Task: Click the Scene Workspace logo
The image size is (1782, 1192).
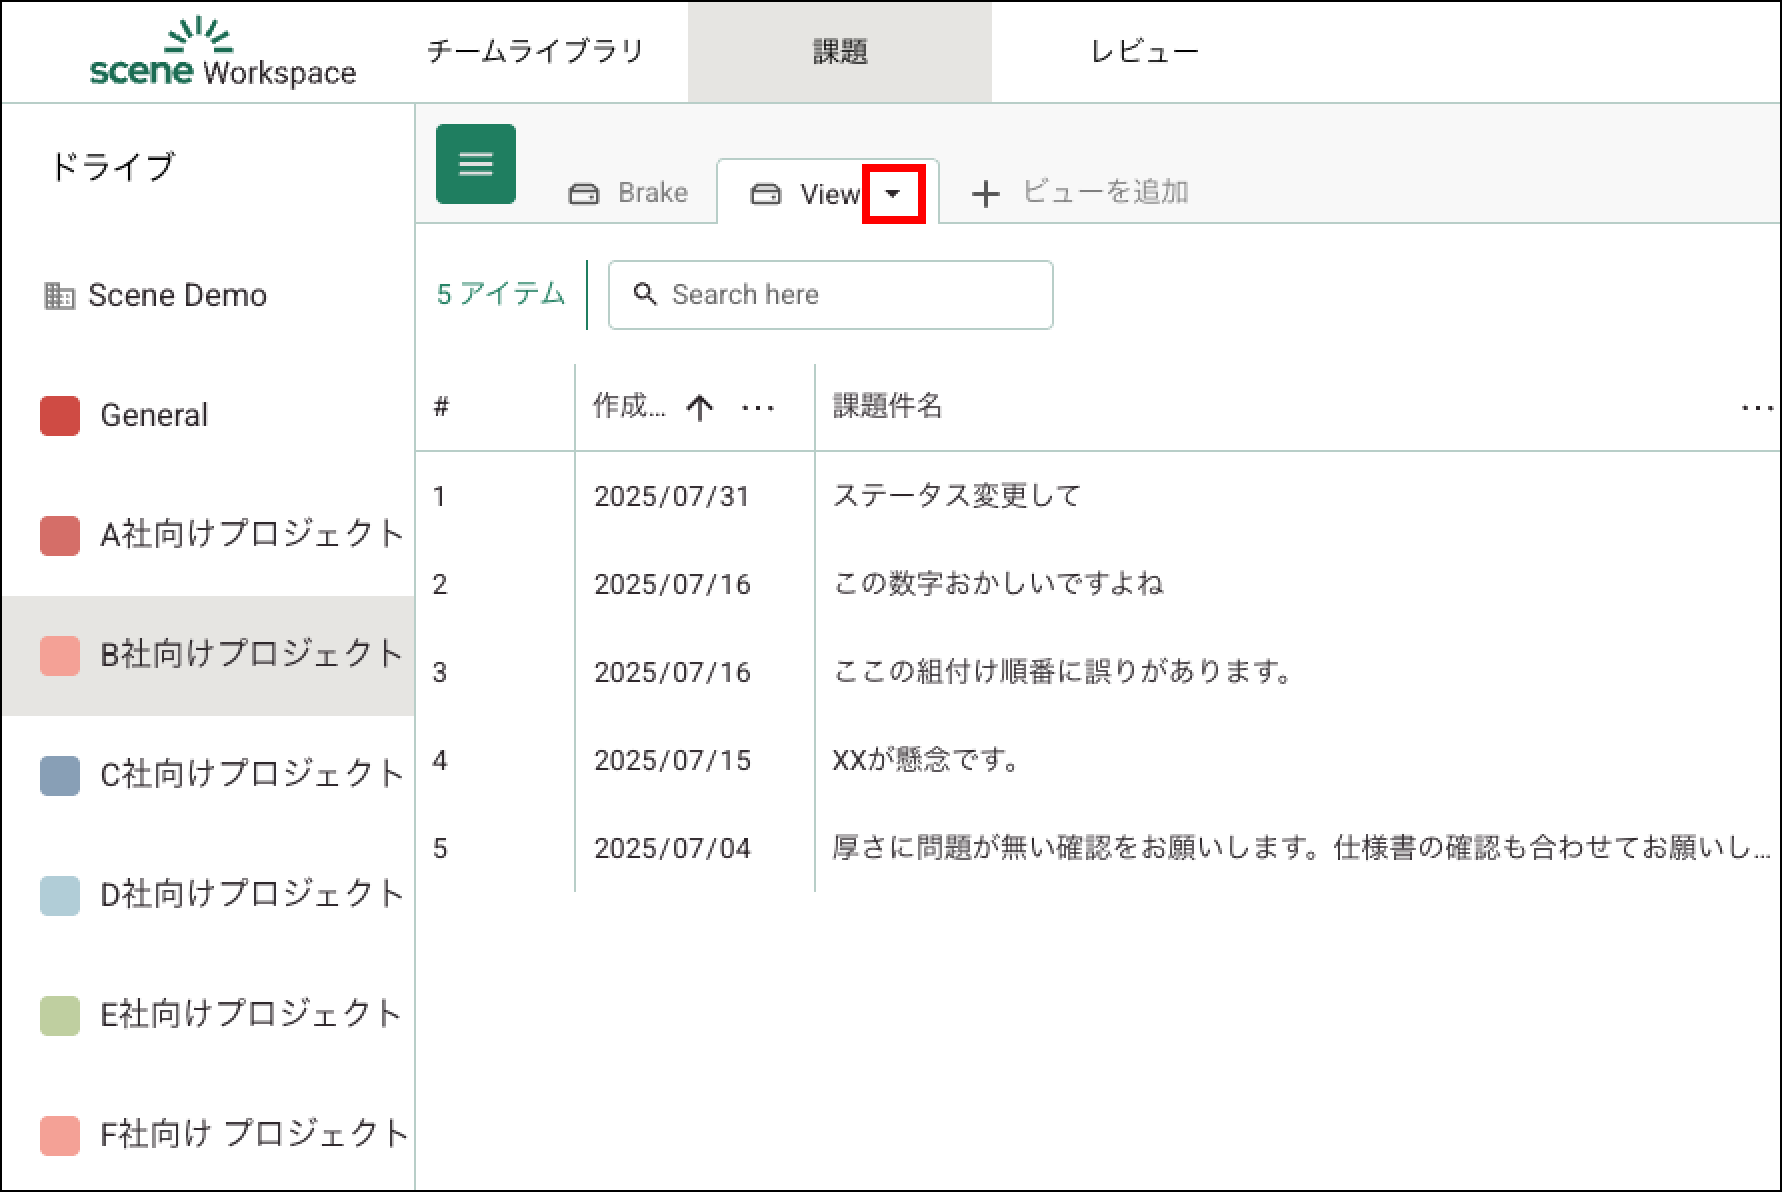Action: (222, 53)
